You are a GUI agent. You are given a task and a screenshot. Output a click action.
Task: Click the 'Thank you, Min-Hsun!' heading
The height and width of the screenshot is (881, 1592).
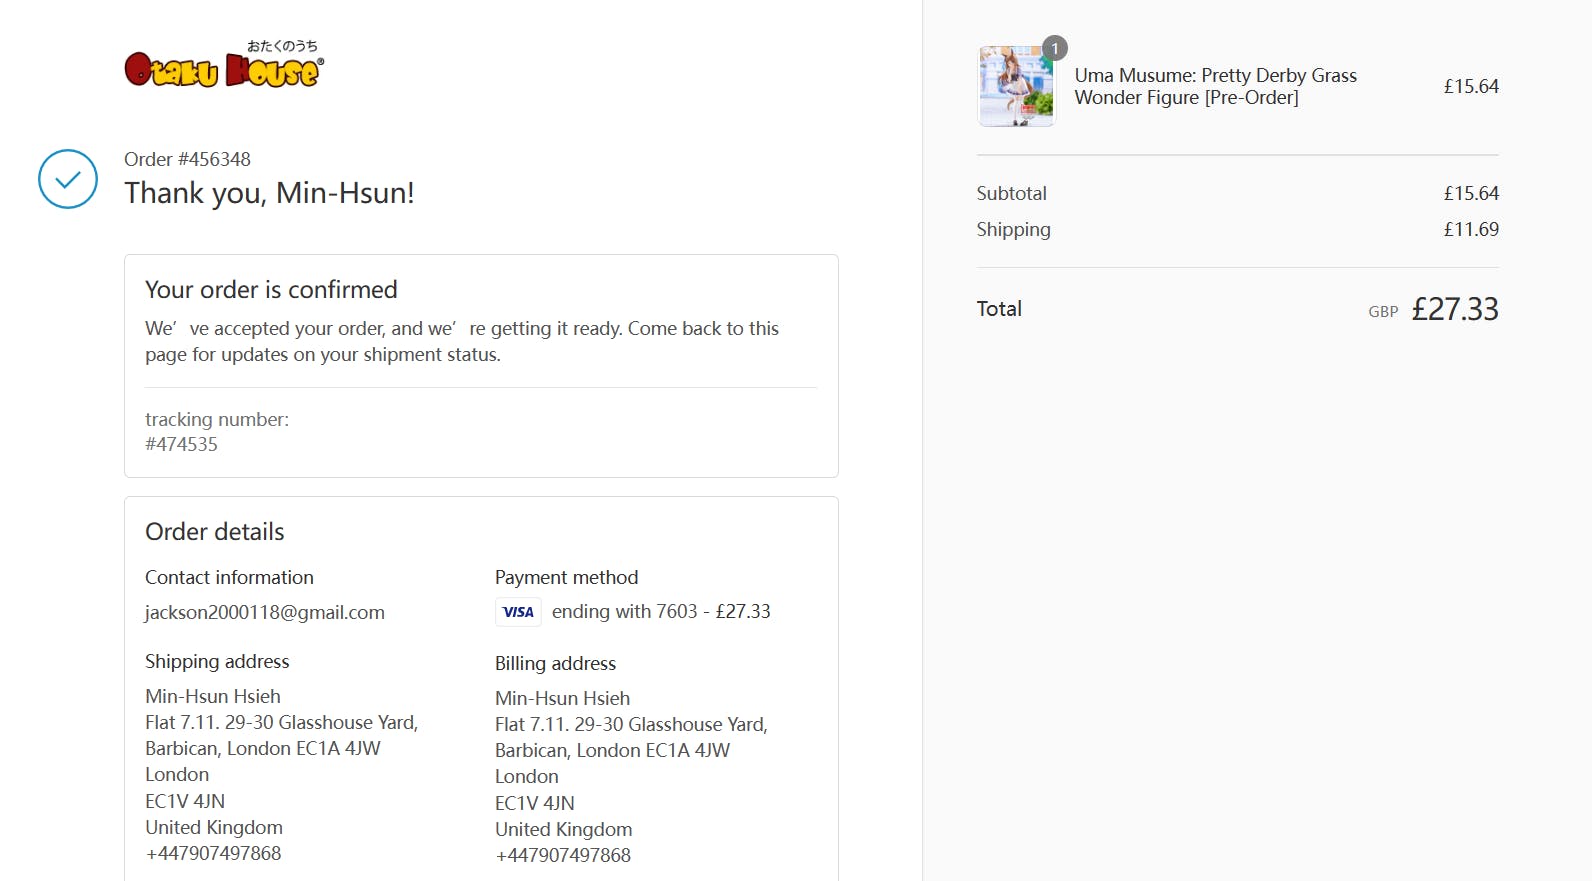click(269, 193)
